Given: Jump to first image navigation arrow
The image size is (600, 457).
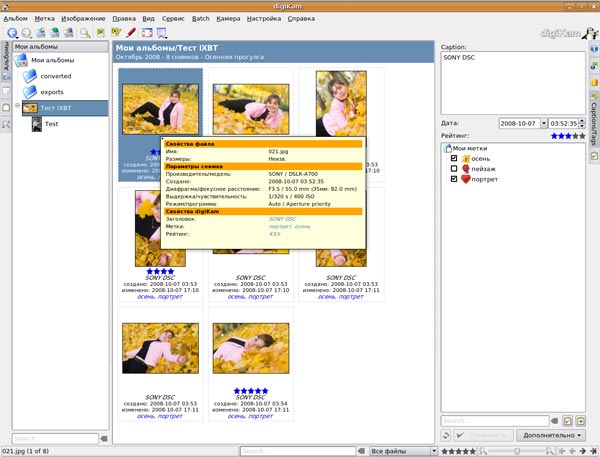Looking at the screenshot, I should (x=562, y=451).
